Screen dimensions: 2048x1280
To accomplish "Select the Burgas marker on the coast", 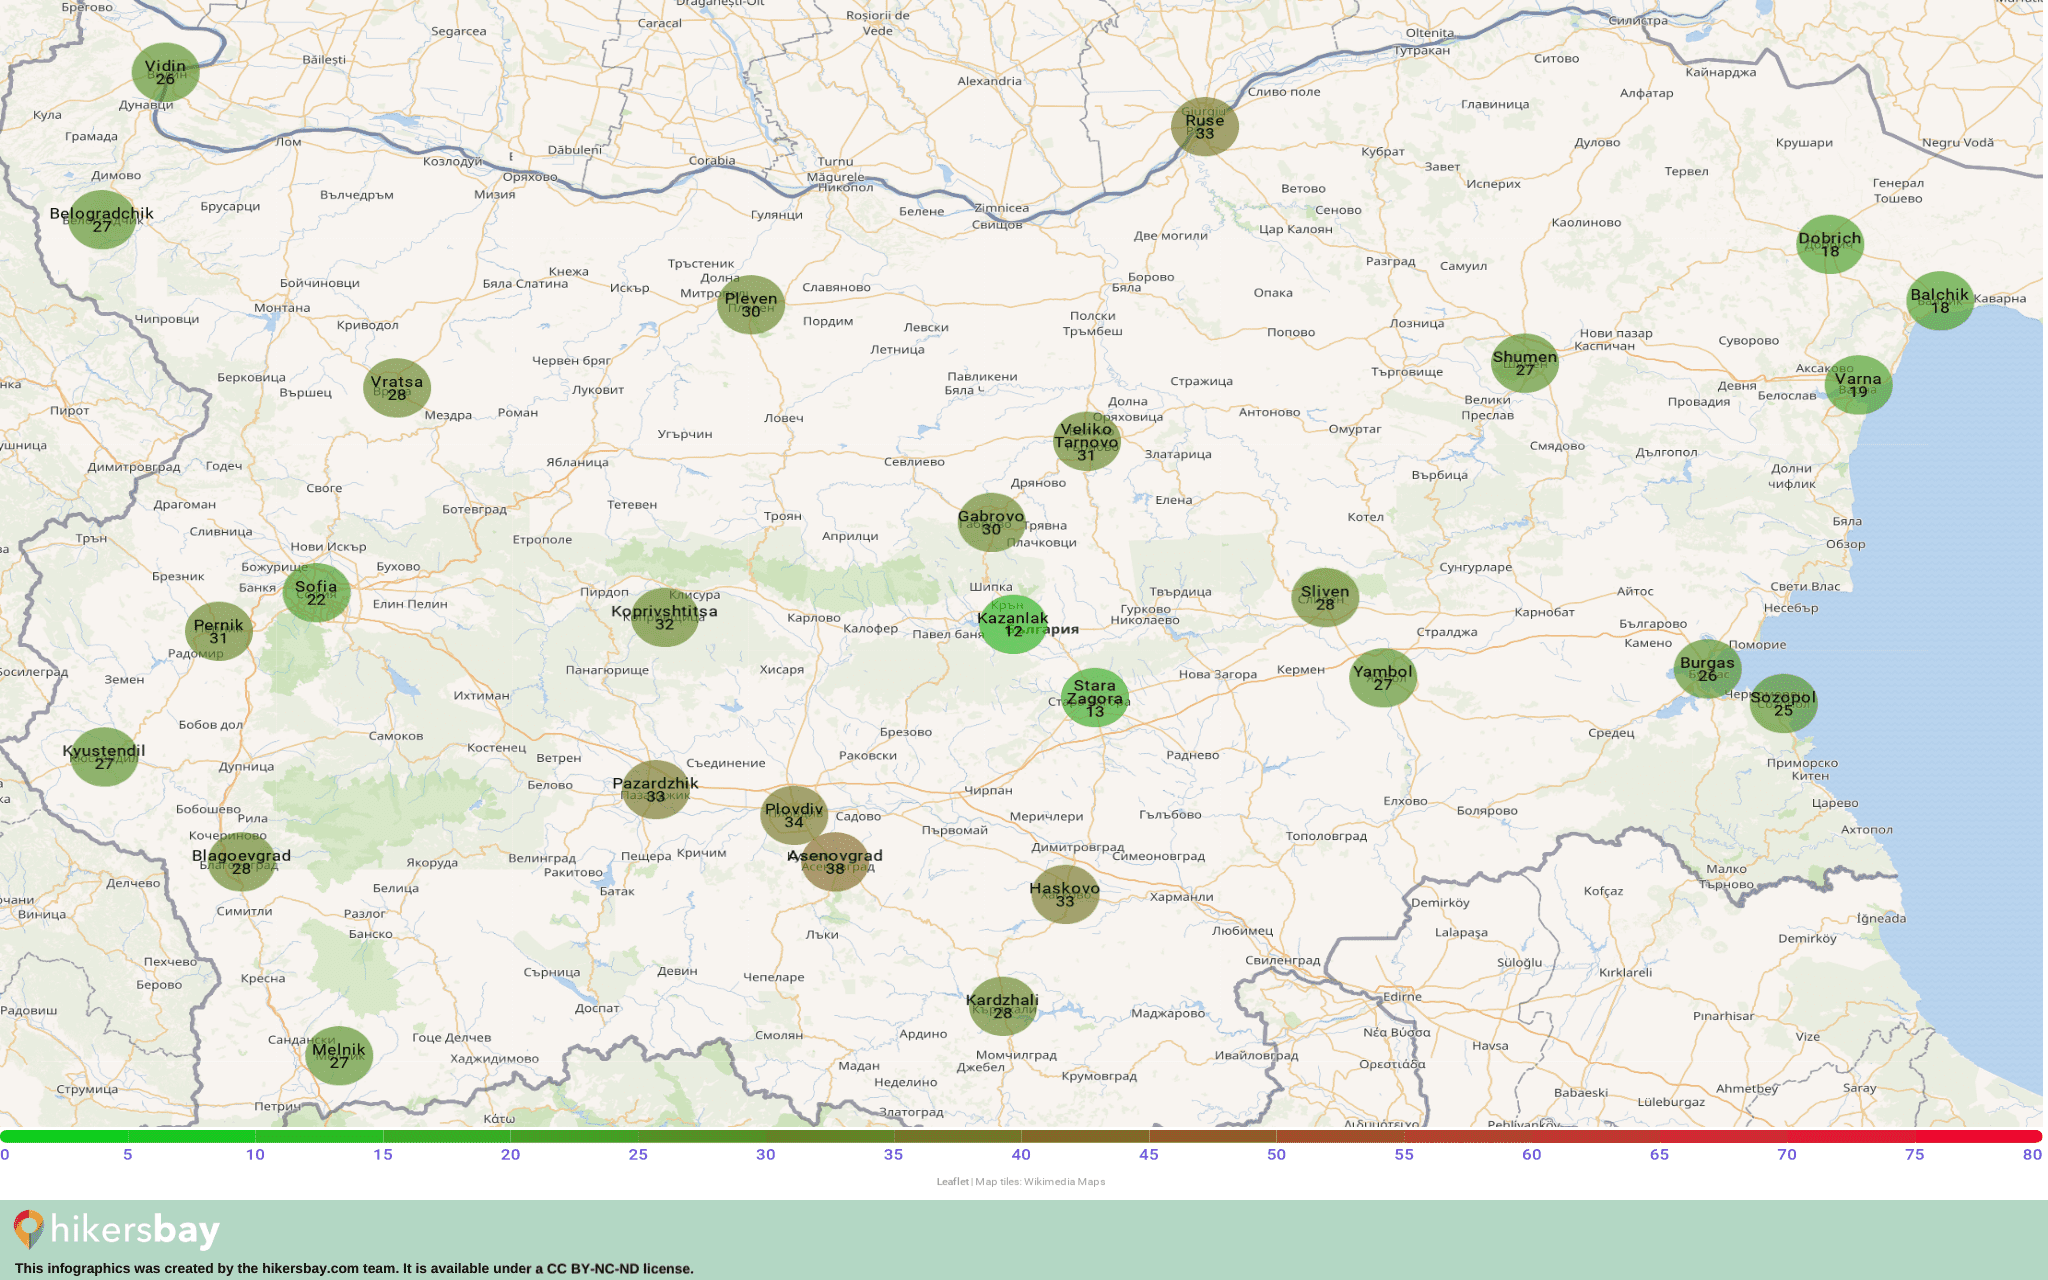I will pyautogui.click(x=1707, y=670).
